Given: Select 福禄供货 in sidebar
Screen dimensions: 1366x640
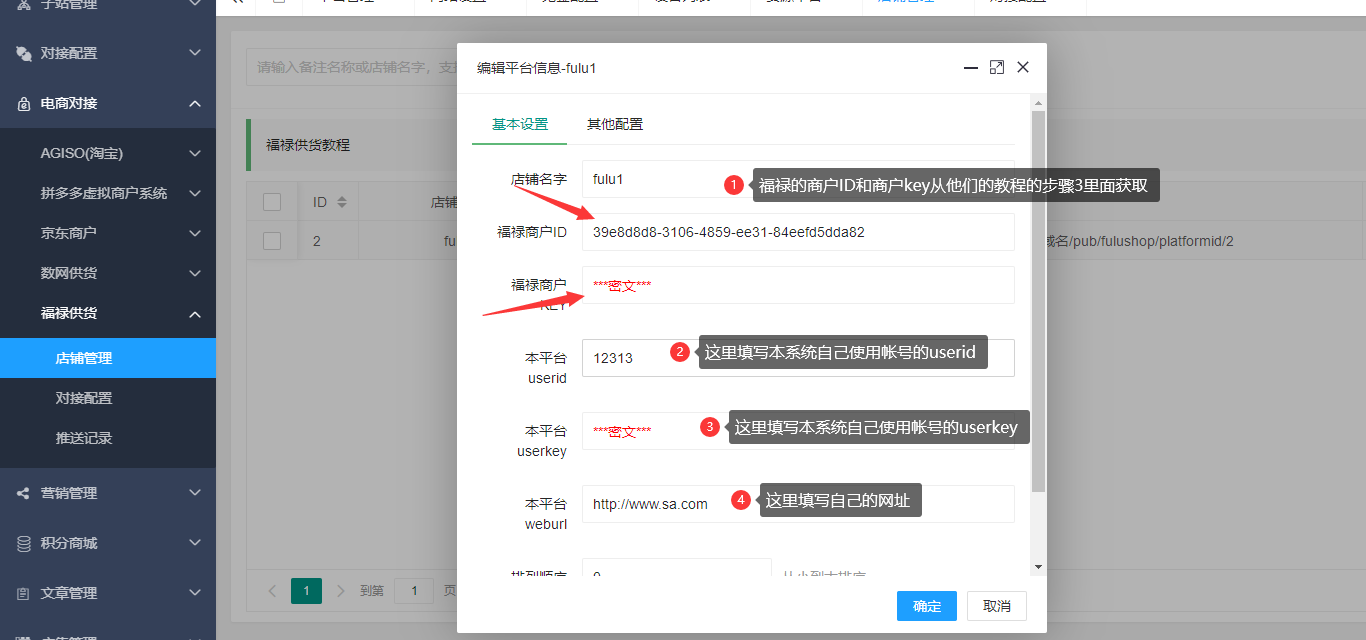Looking at the screenshot, I should tap(108, 313).
